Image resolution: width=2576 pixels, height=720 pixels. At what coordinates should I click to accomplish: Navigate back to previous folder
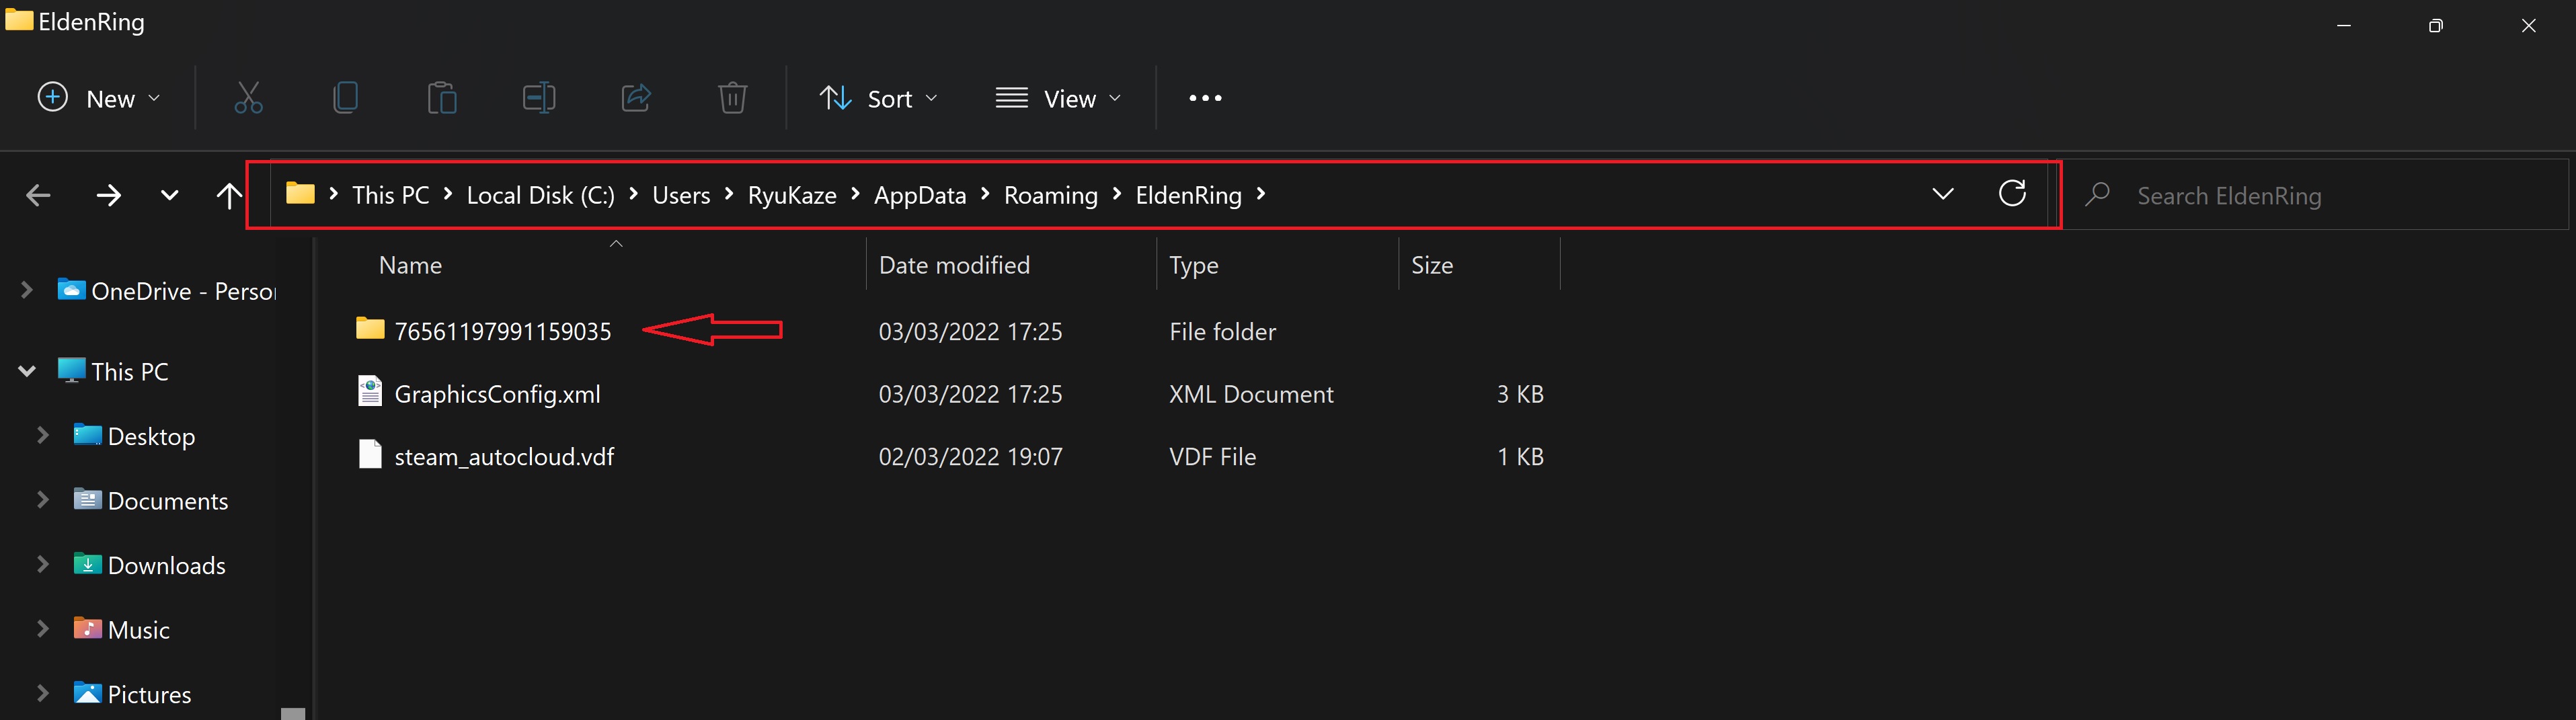[x=38, y=195]
